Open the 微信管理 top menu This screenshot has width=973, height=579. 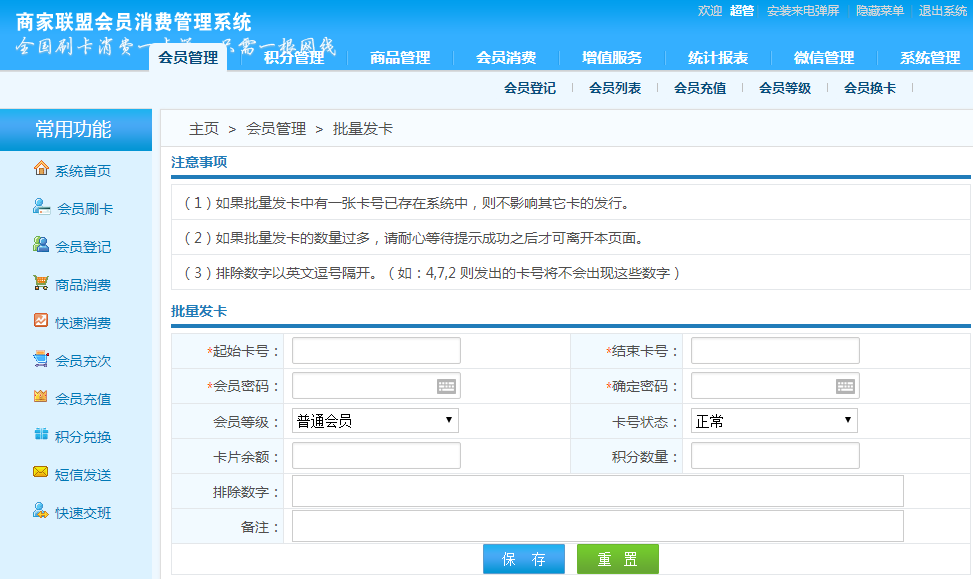coord(822,57)
